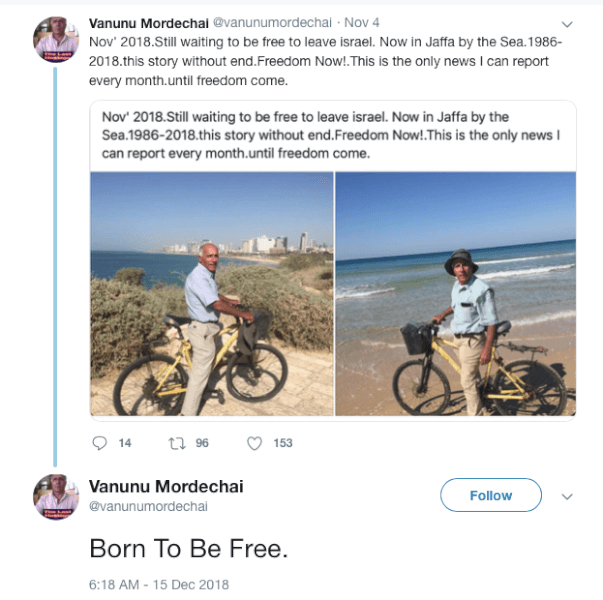Image resolution: width=603 pixels, height=600 pixels.
Task: Open Vanunu Mordechai name in top tweet
Action: pyautogui.click(x=147, y=23)
